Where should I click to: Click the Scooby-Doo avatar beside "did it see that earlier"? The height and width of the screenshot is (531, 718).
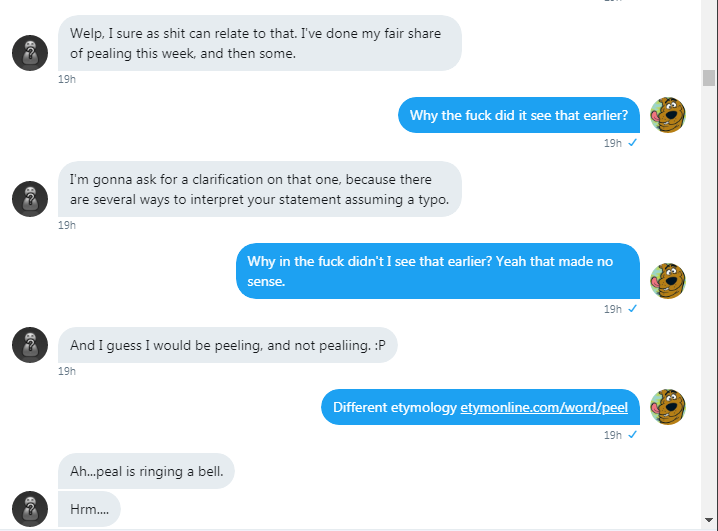tap(667, 115)
